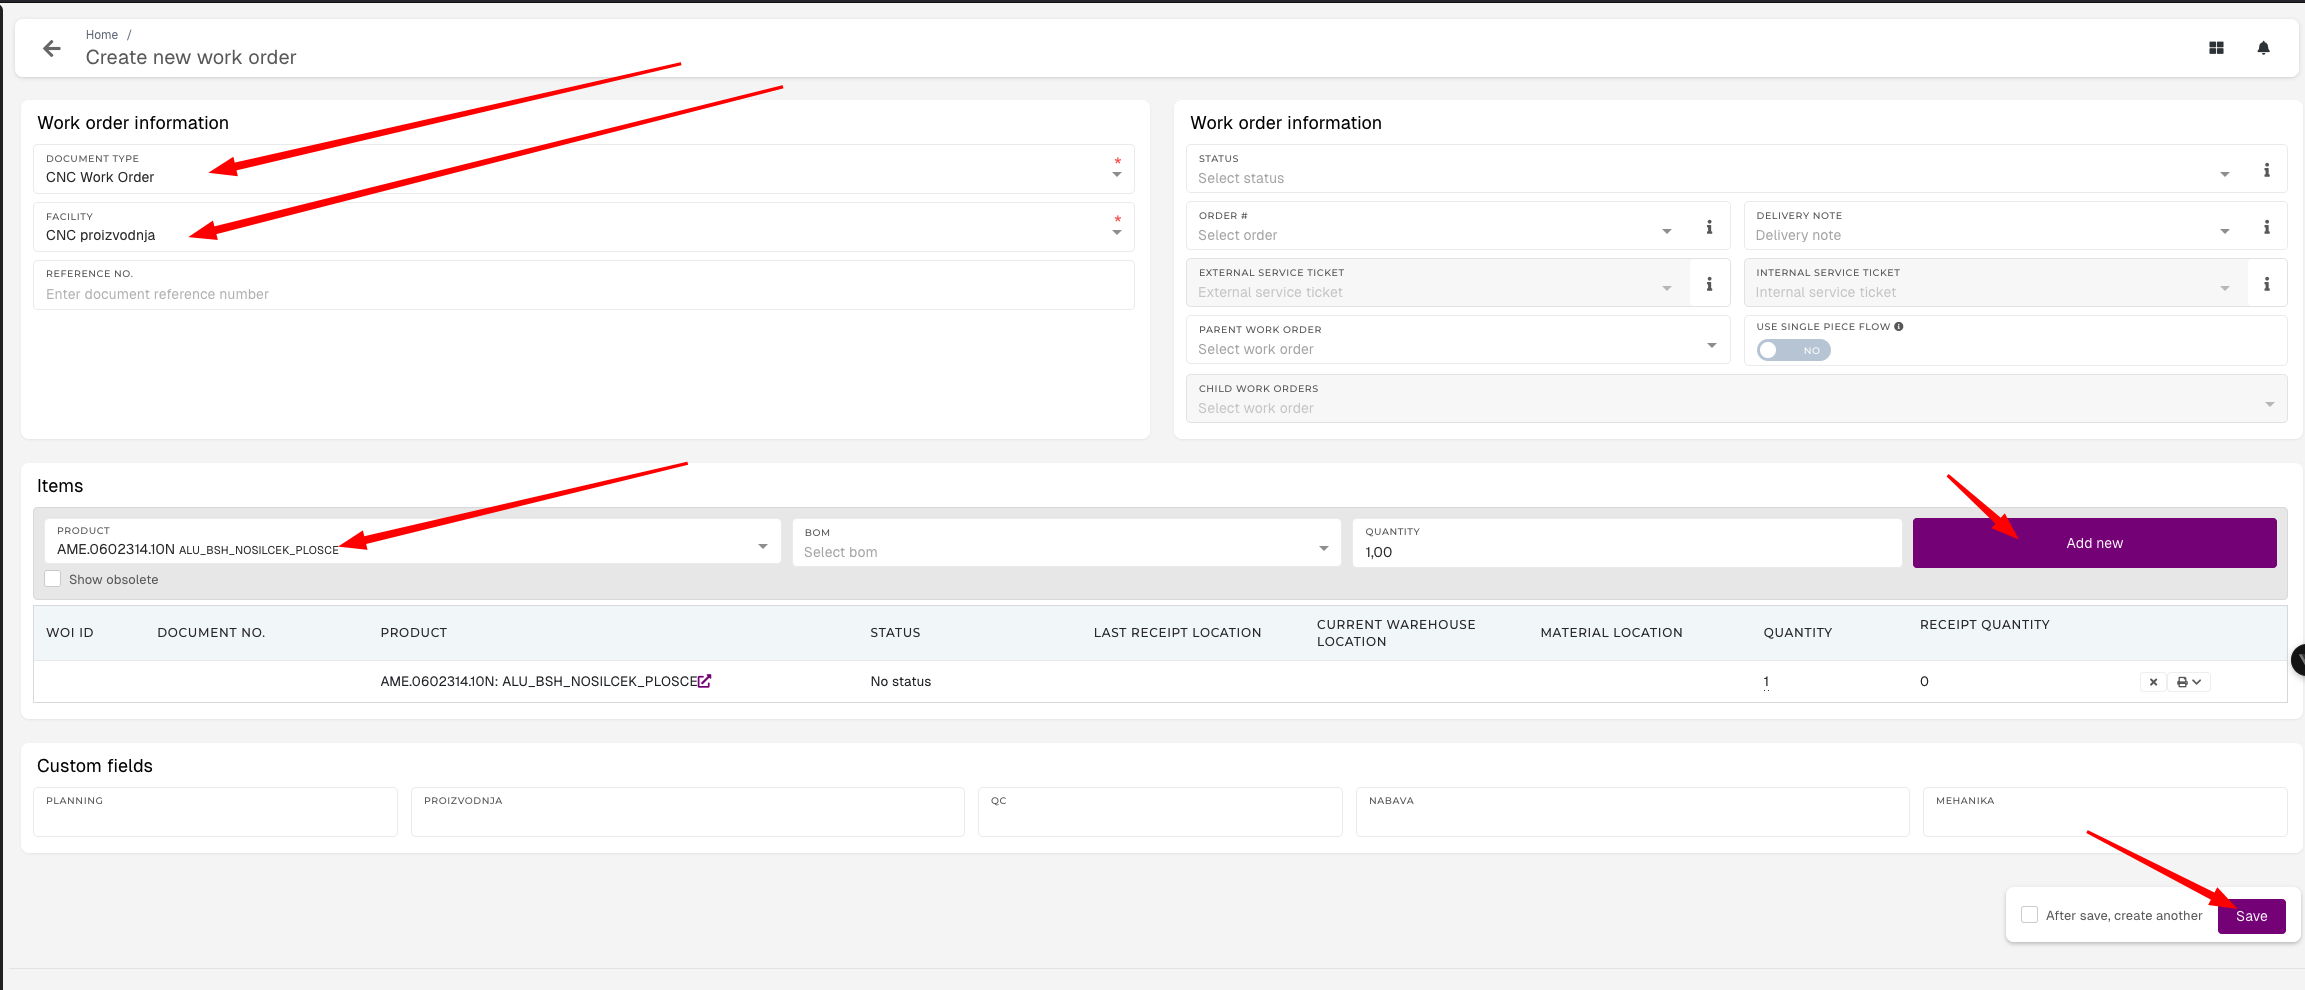Screen dimensions: 2305x990
Task: Toggle the Use single piece flow switch
Action: pos(1794,350)
